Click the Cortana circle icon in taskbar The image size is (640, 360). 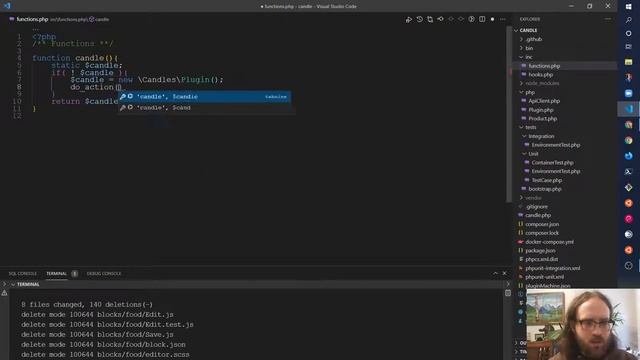click(629, 33)
